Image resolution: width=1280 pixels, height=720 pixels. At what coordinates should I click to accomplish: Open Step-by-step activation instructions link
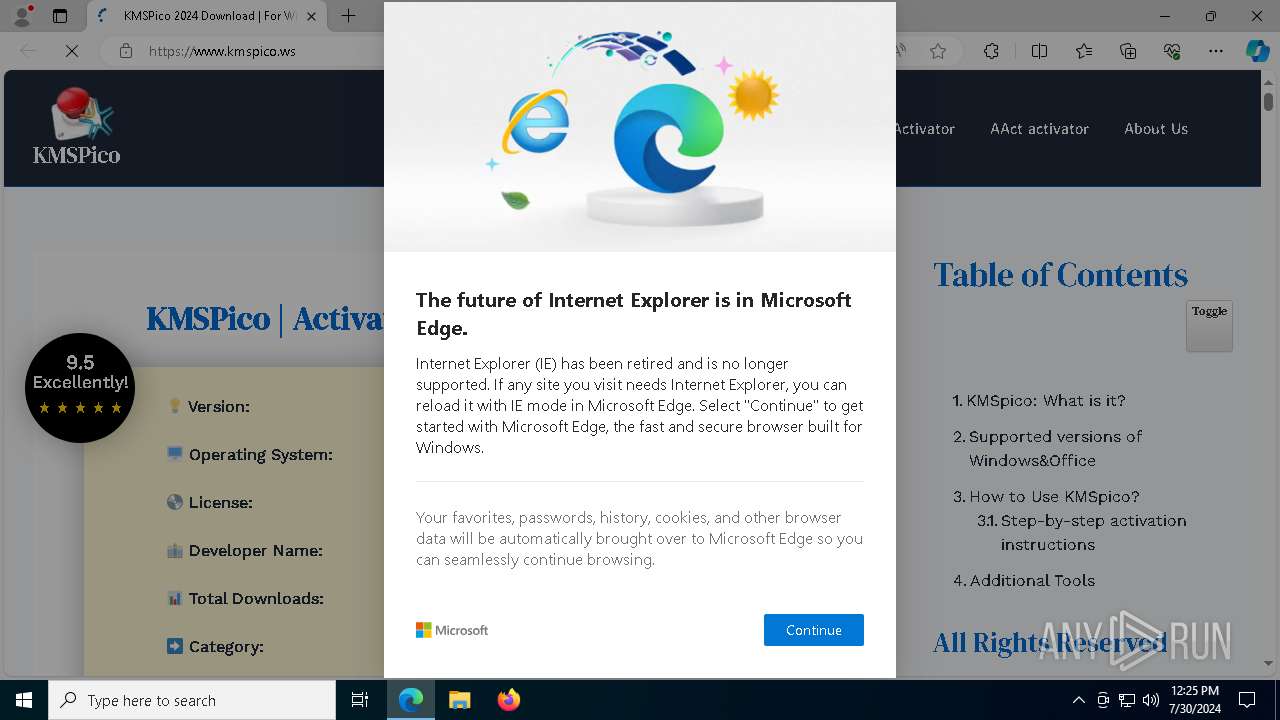tap(1093, 532)
